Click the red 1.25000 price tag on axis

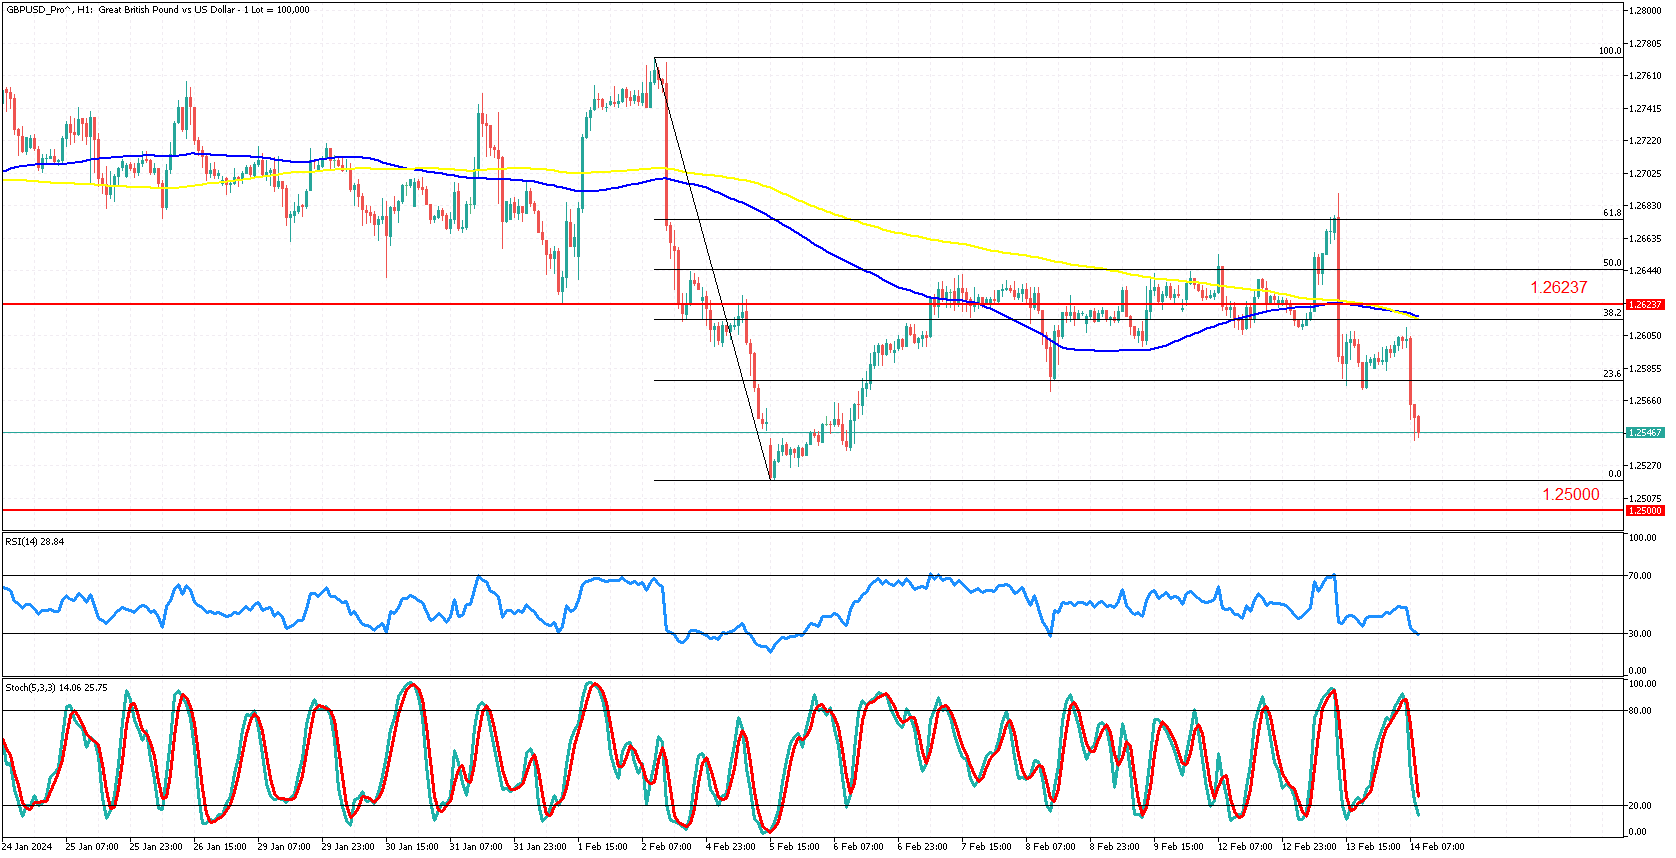(1645, 510)
